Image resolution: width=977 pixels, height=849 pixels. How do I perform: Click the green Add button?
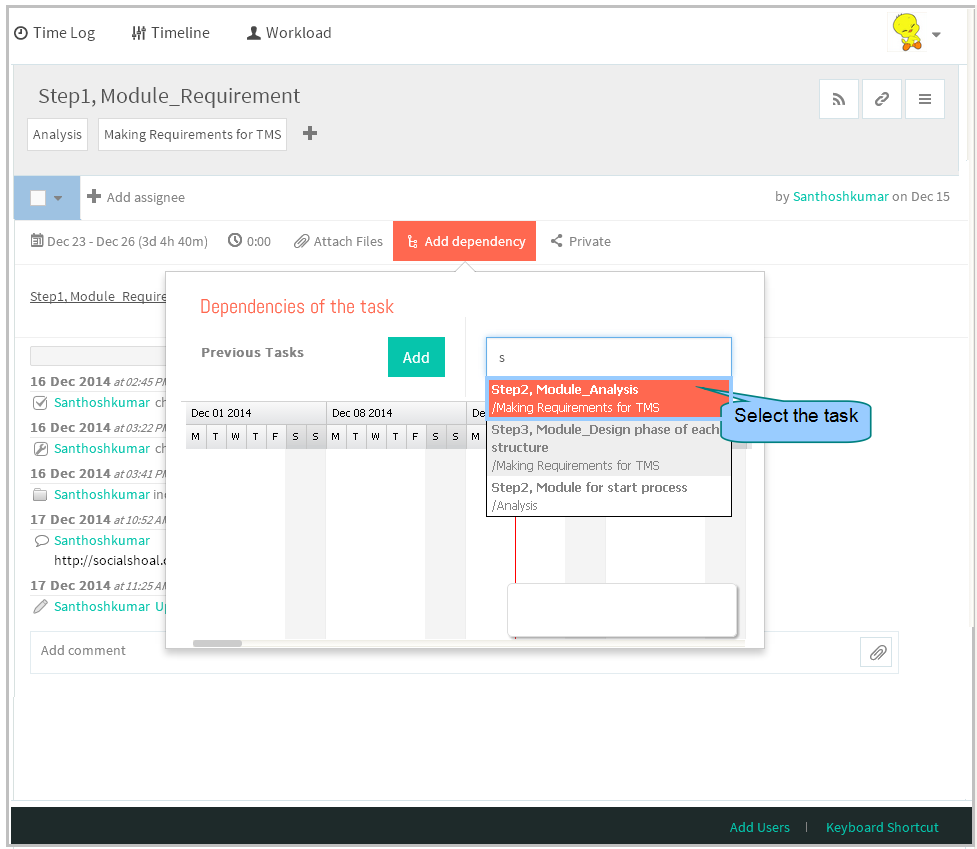point(416,357)
